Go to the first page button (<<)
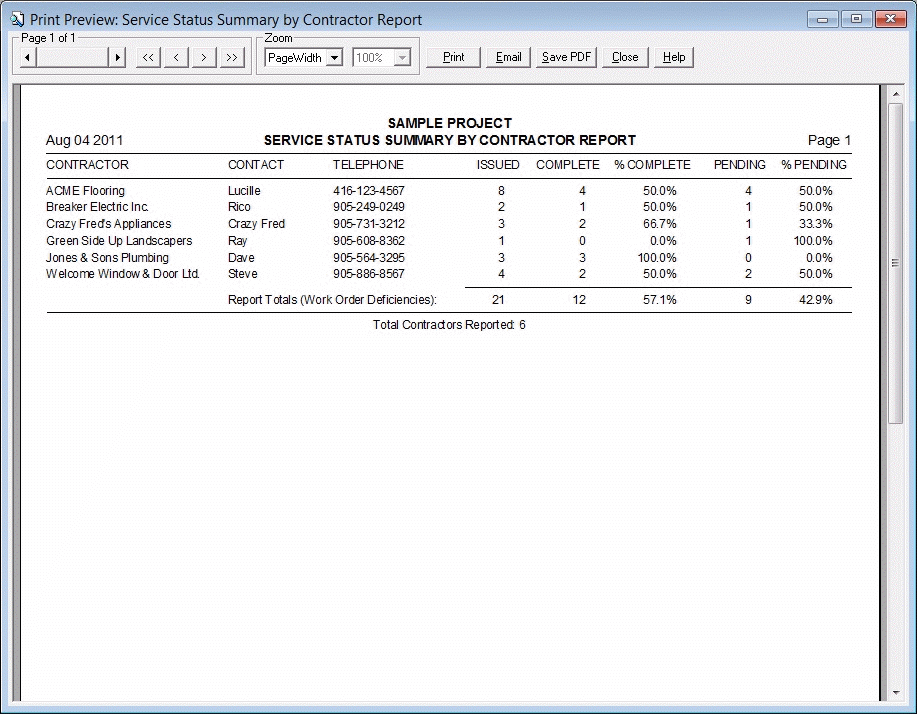 pos(149,57)
